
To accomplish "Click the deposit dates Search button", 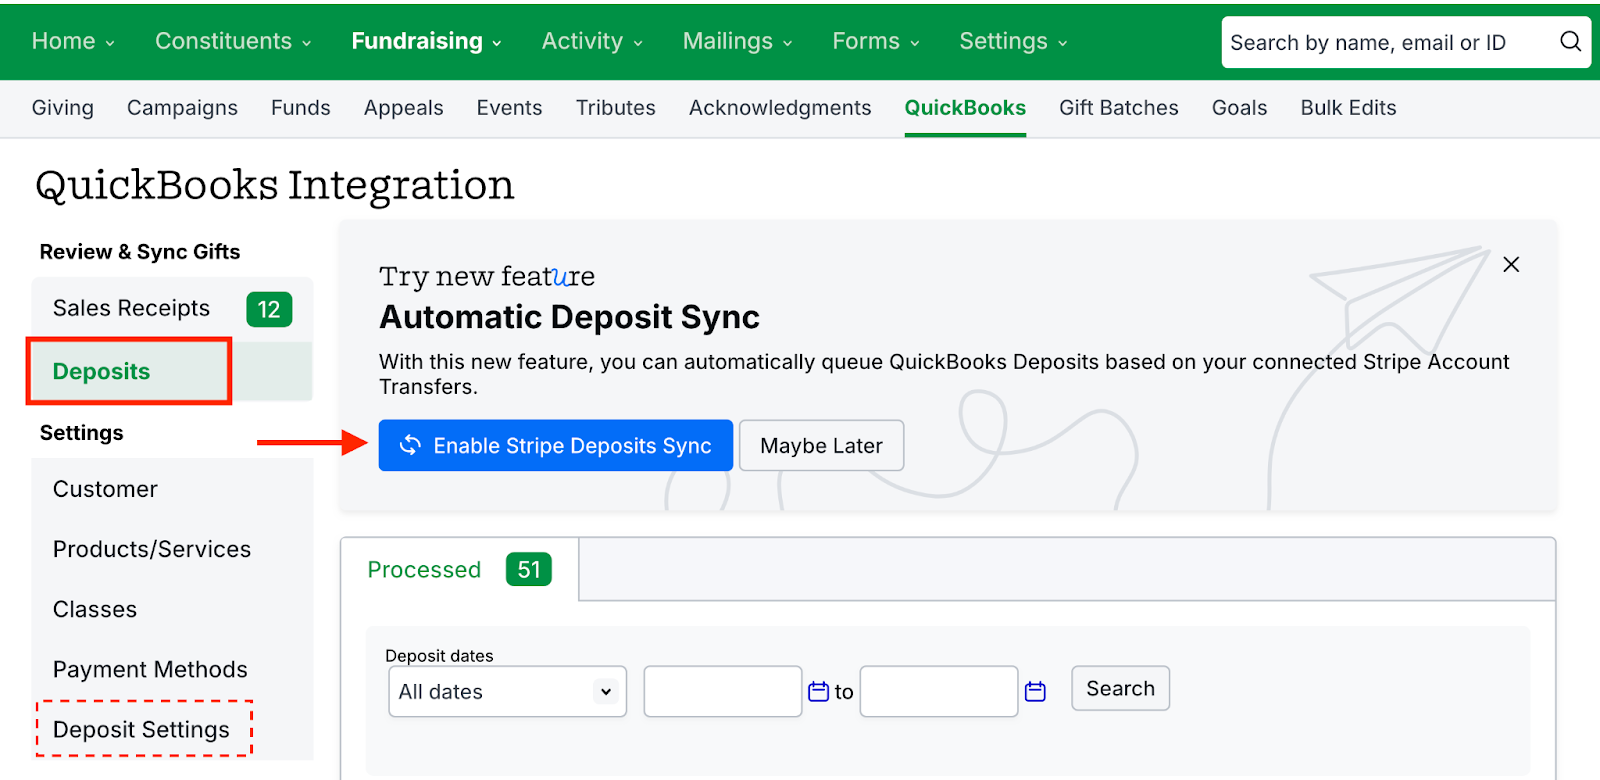I will [1120, 688].
